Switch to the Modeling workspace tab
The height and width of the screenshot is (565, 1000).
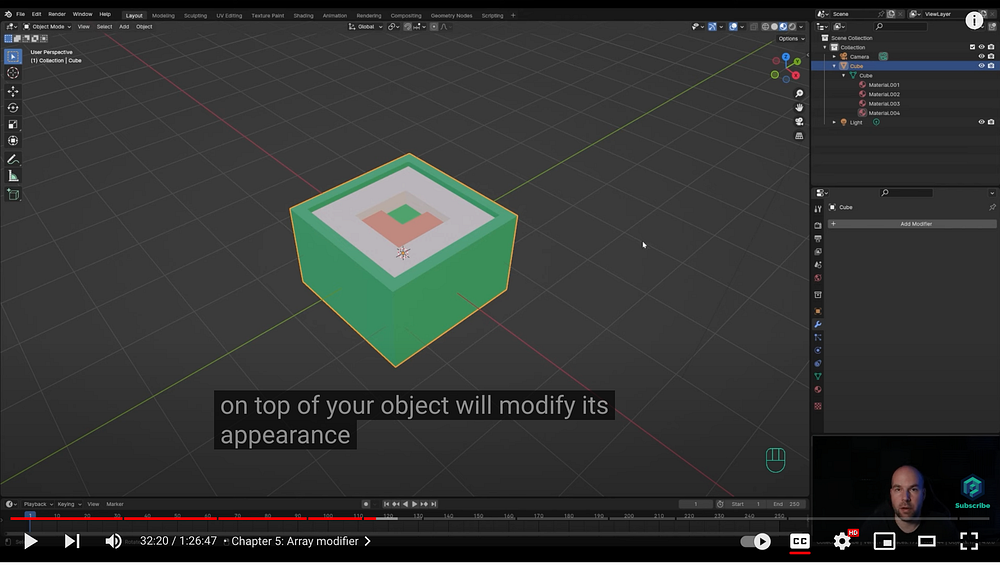pos(163,15)
